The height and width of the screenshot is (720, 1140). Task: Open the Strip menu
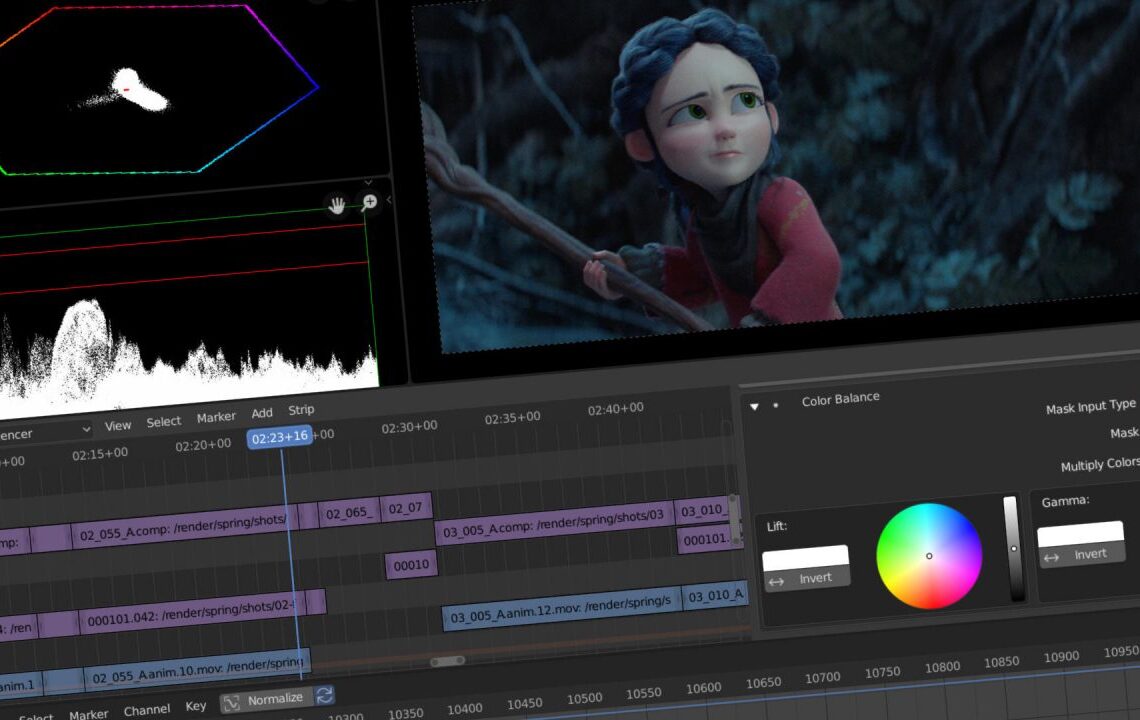pyautogui.click(x=300, y=410)
